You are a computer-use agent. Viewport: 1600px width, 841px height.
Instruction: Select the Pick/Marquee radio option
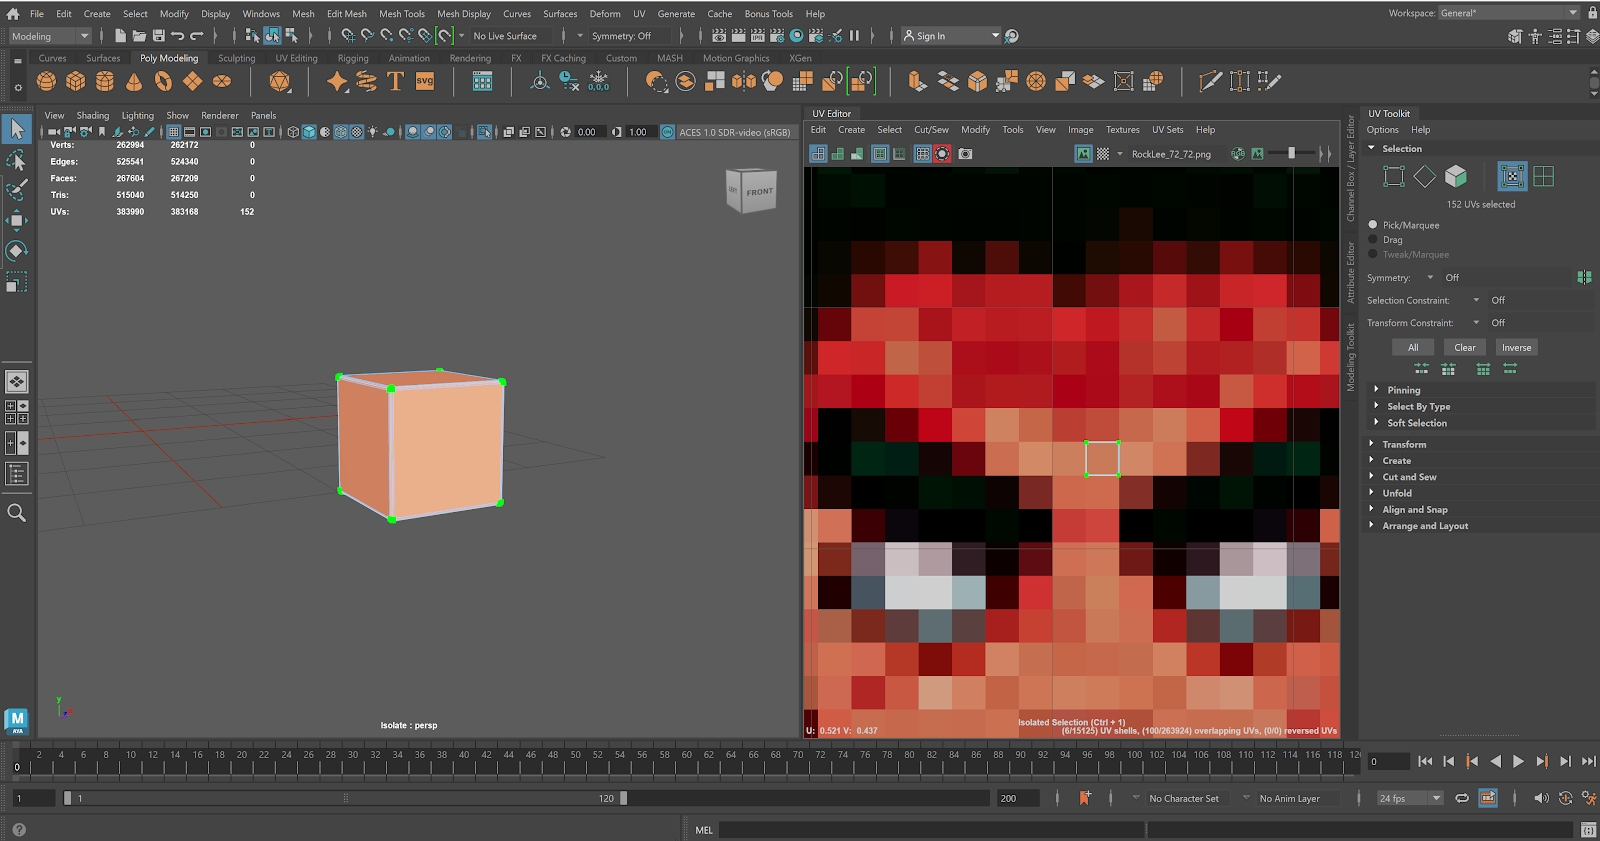tap(1373, 225)
